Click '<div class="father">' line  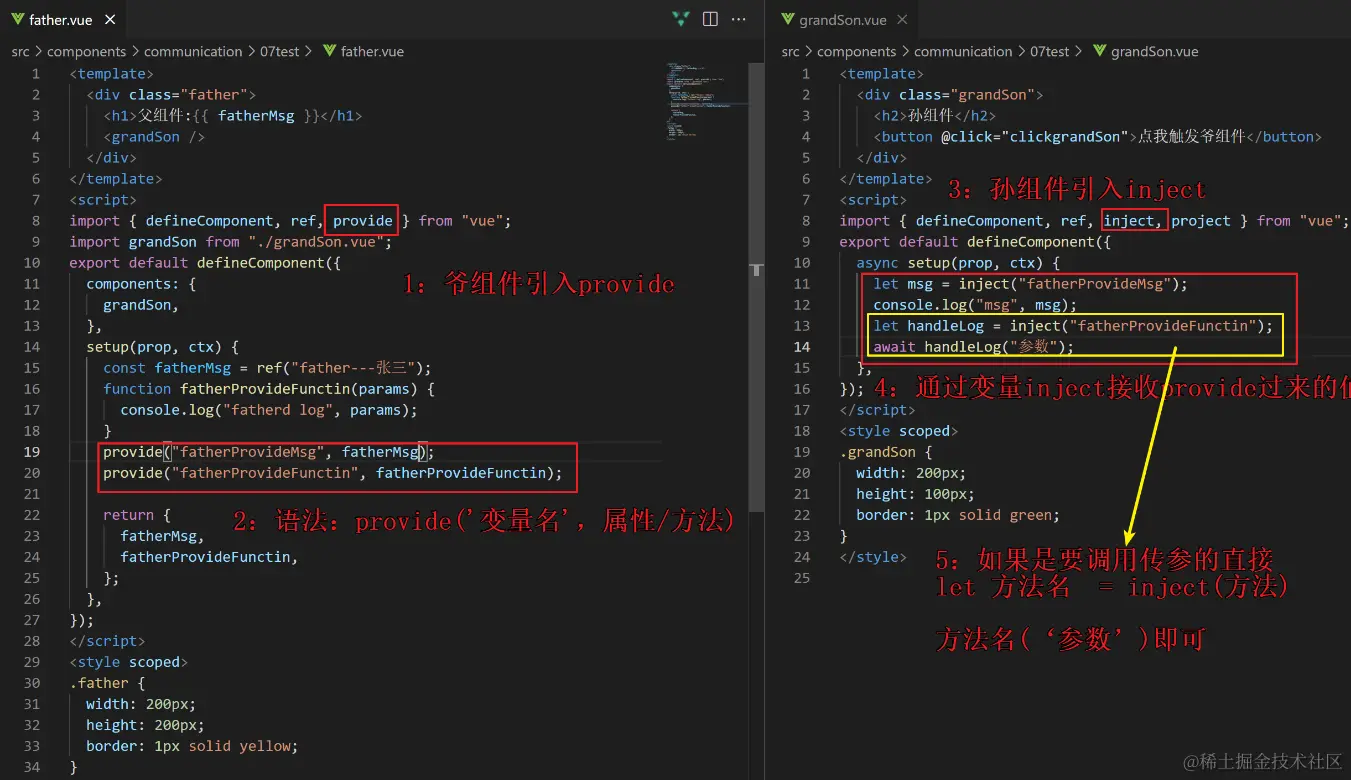coord(171,95)
